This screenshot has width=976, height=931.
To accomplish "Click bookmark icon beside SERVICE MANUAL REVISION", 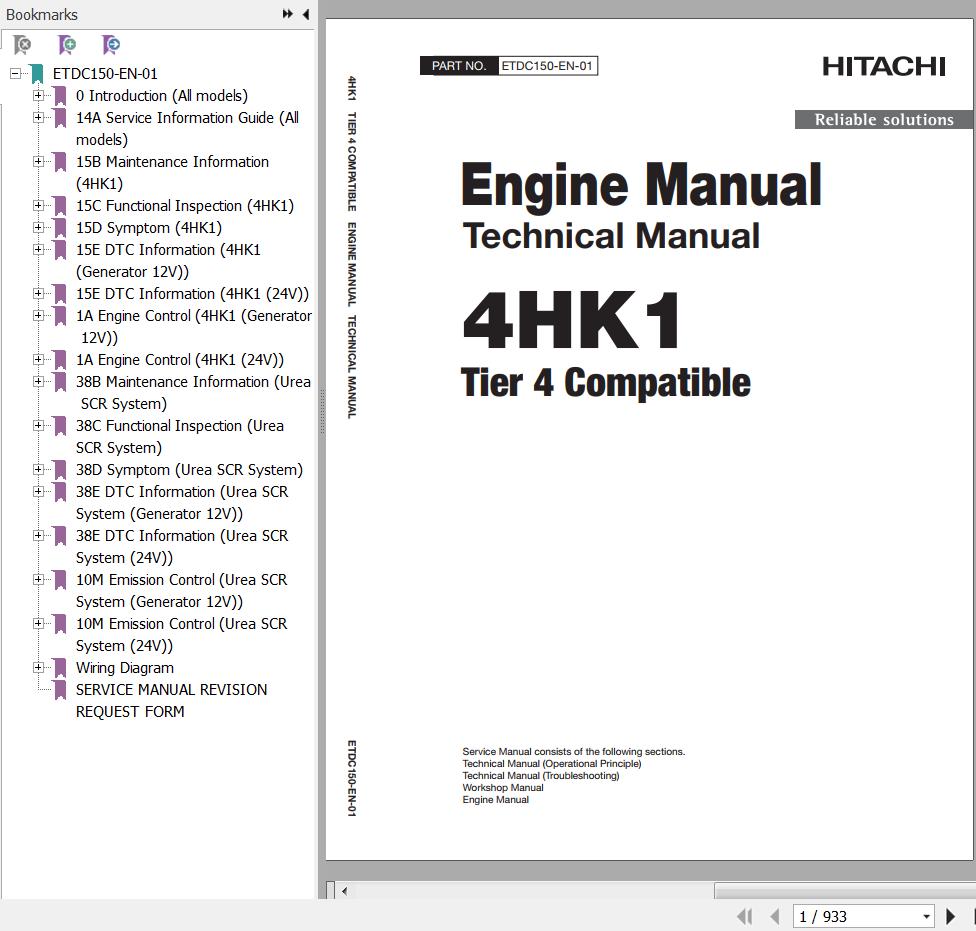I will tap(60, 690).
